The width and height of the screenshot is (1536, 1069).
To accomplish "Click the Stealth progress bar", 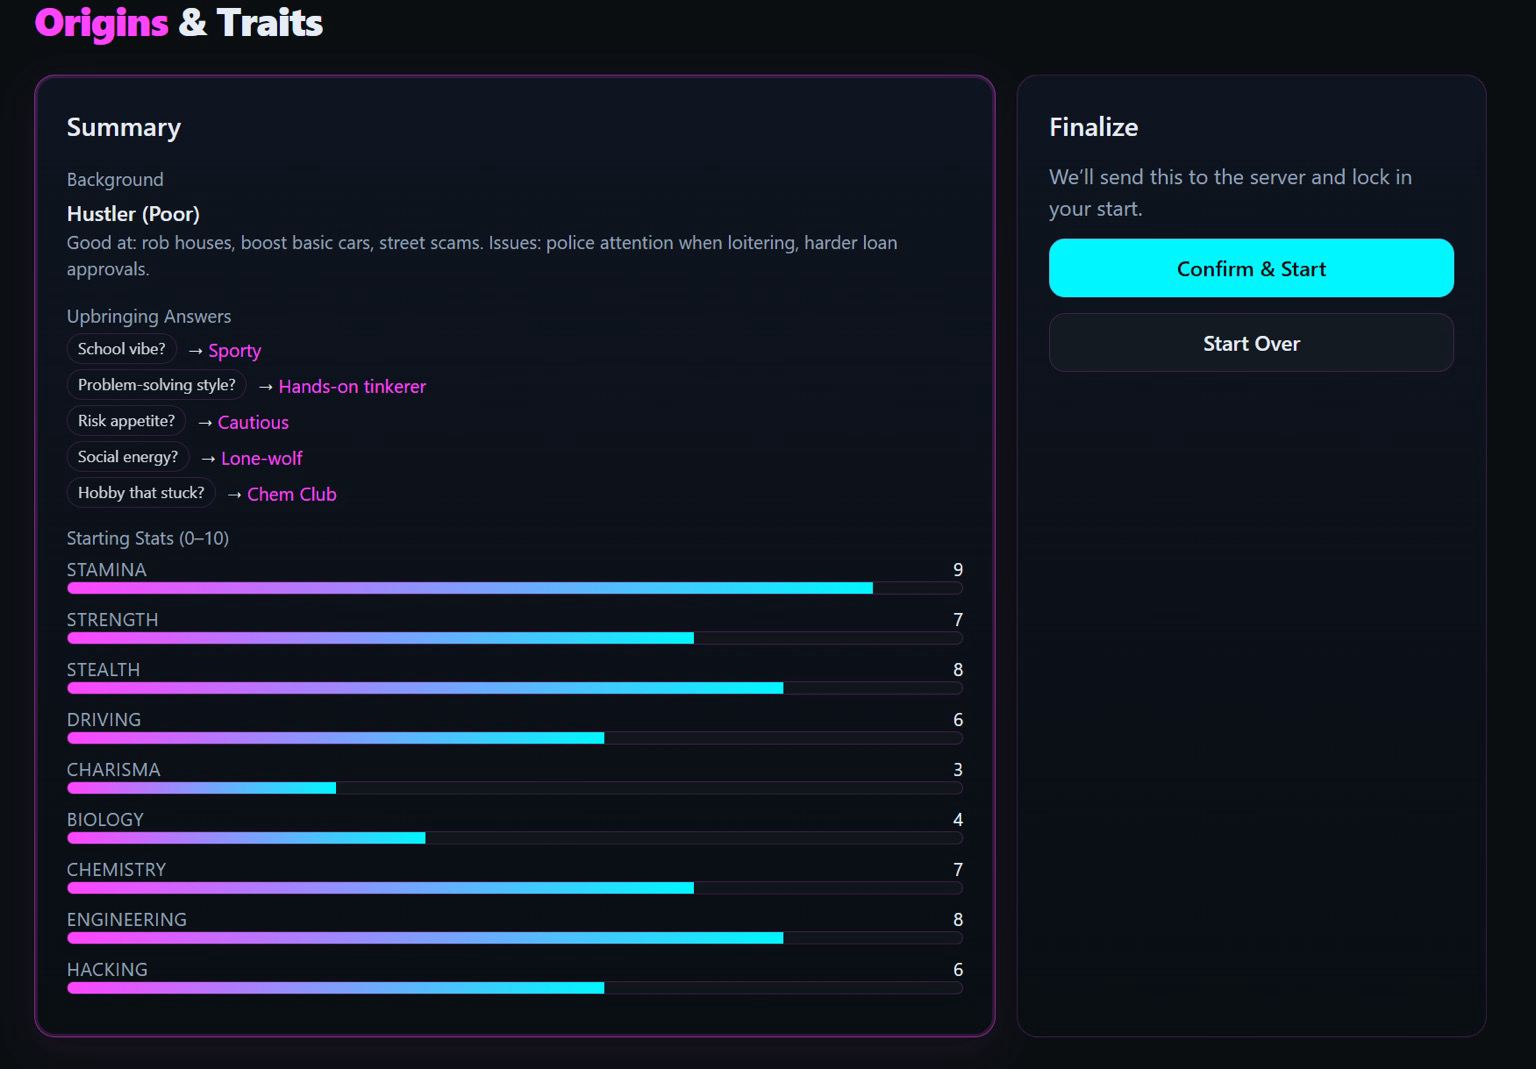I will tap(514, 688).
